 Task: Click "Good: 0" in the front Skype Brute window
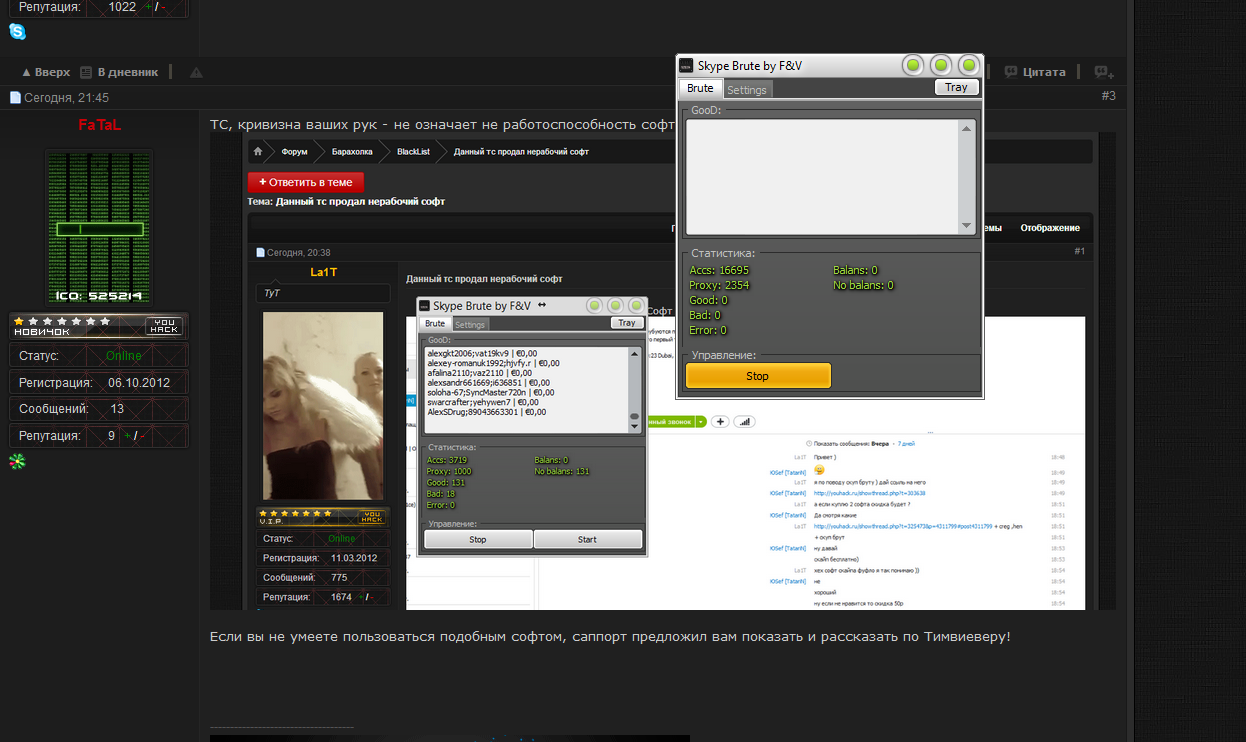[x=708, y=300]
